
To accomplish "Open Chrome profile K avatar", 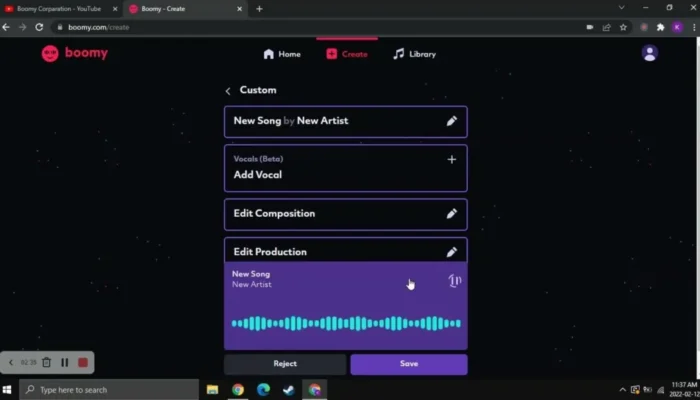I will (x=677, y=27).
